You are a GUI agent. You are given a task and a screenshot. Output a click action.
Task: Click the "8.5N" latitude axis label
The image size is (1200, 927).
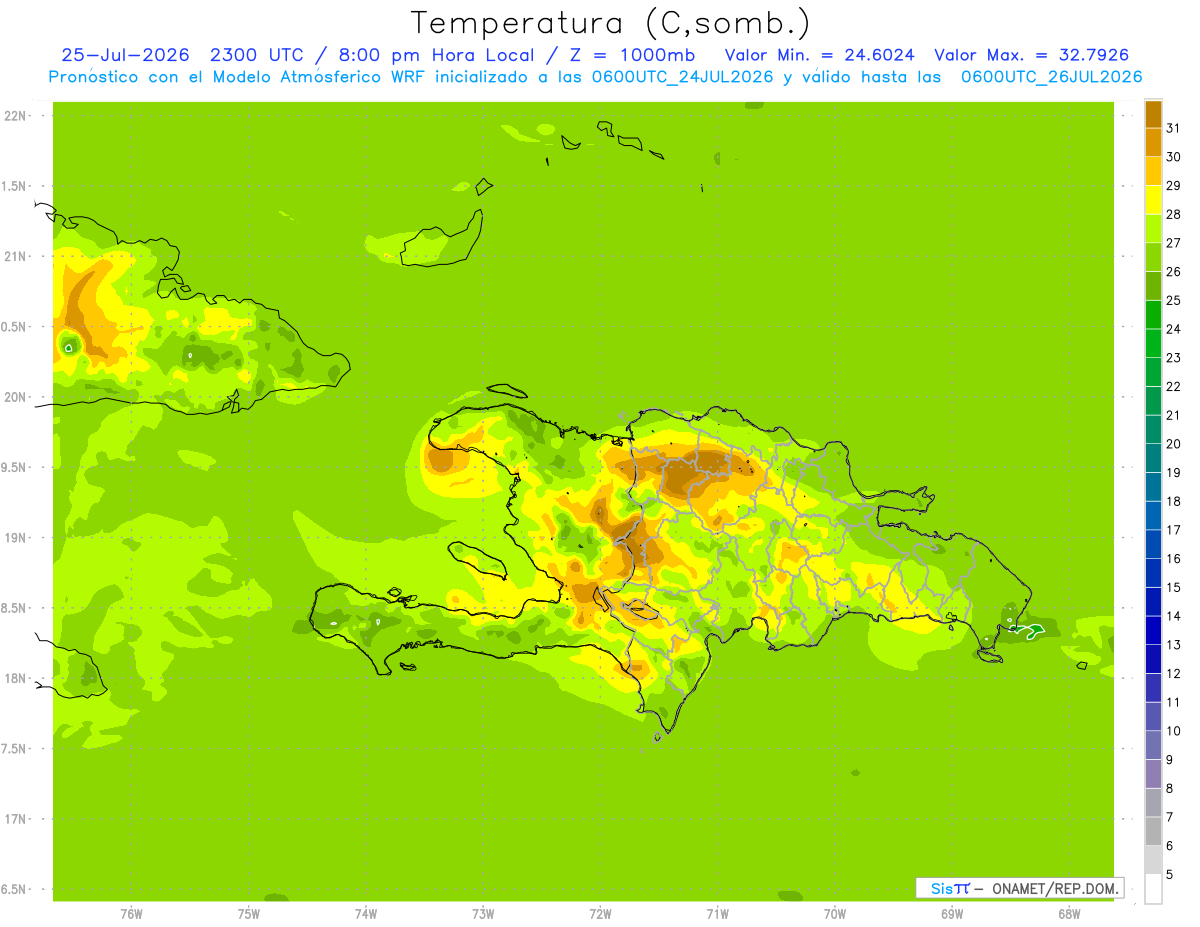(14, 608)
